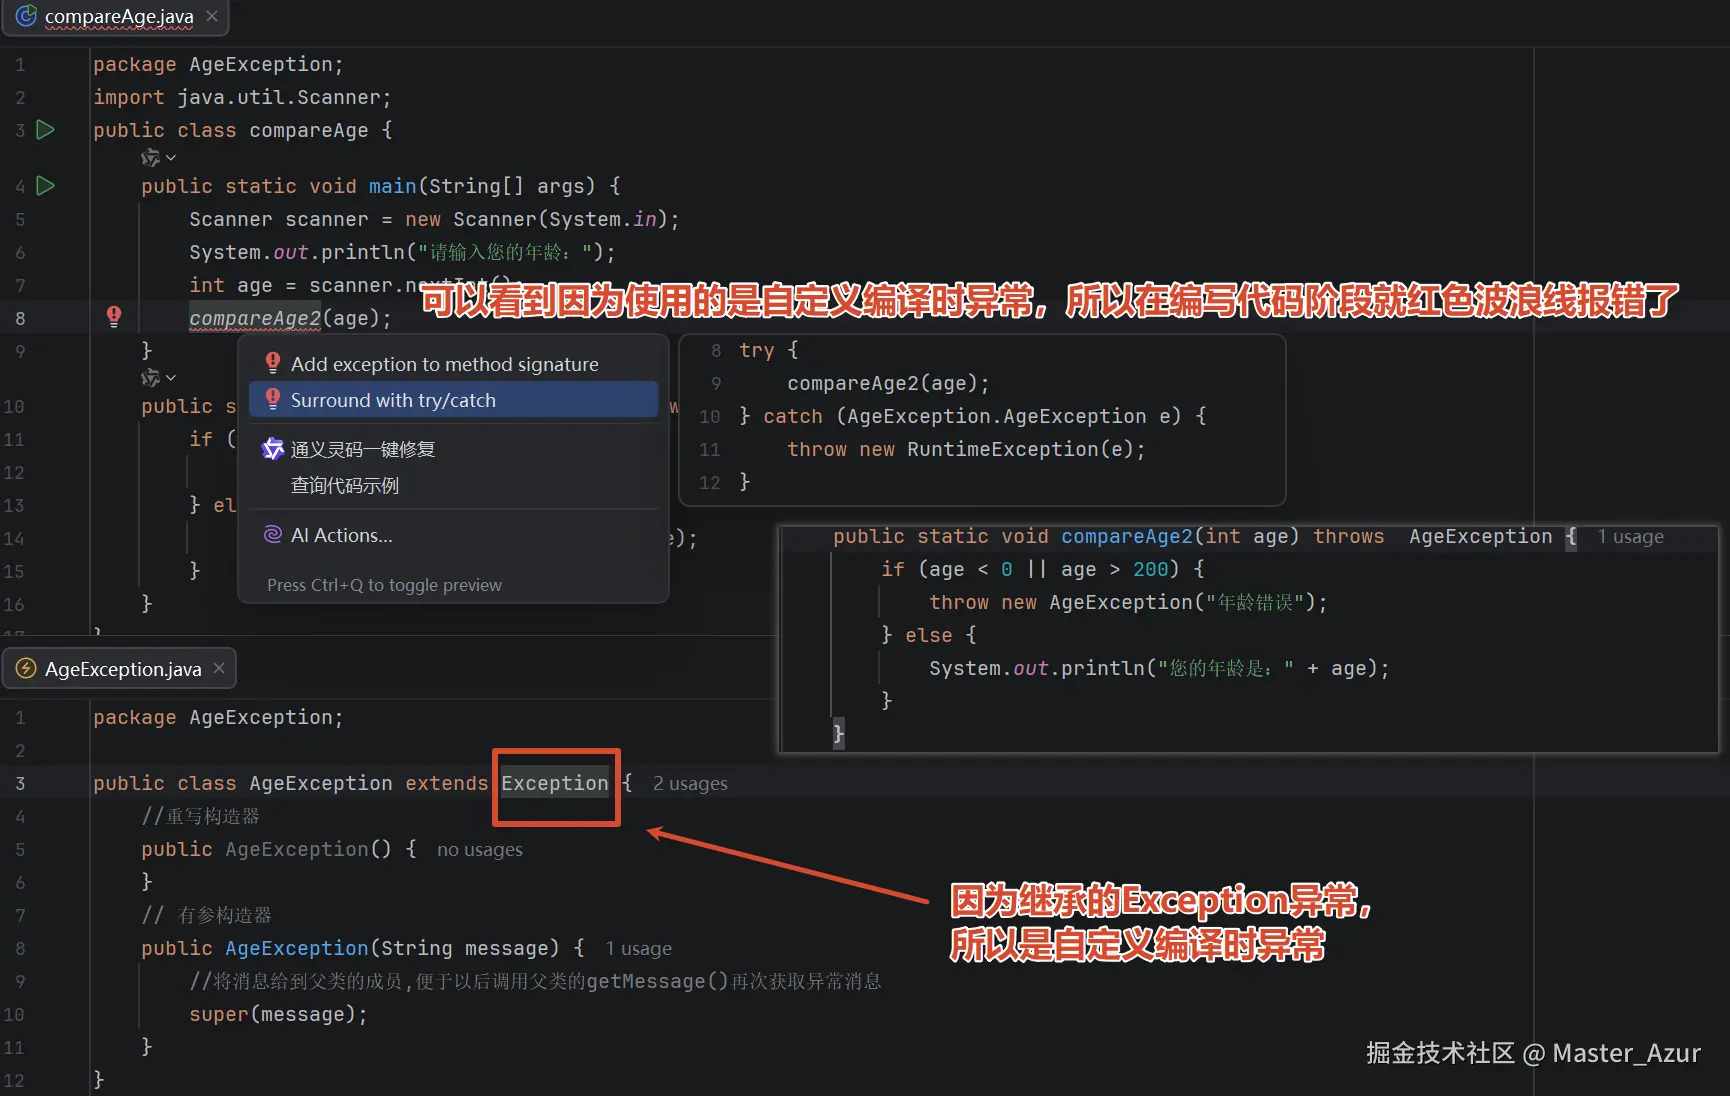Run class via gutter arrow on line 3
Image resolution: width=1730 pixels, height=1096 pixels.
tap(45, 129)
